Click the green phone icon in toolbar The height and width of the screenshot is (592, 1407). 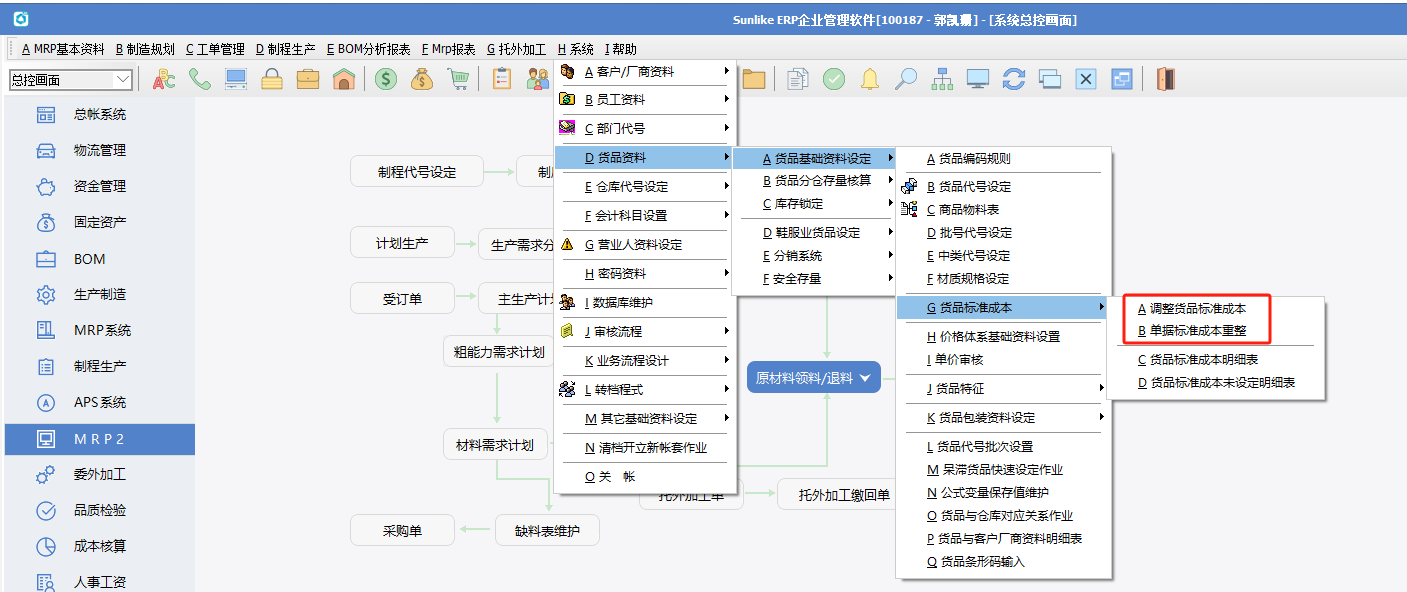click(200, 79)
